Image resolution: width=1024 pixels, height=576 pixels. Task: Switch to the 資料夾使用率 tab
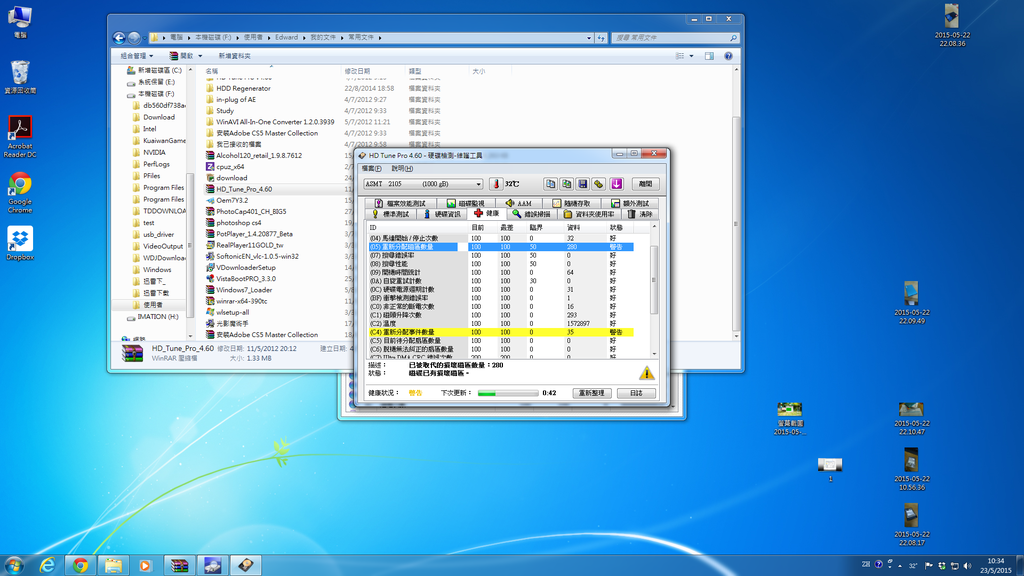(589, 214)
